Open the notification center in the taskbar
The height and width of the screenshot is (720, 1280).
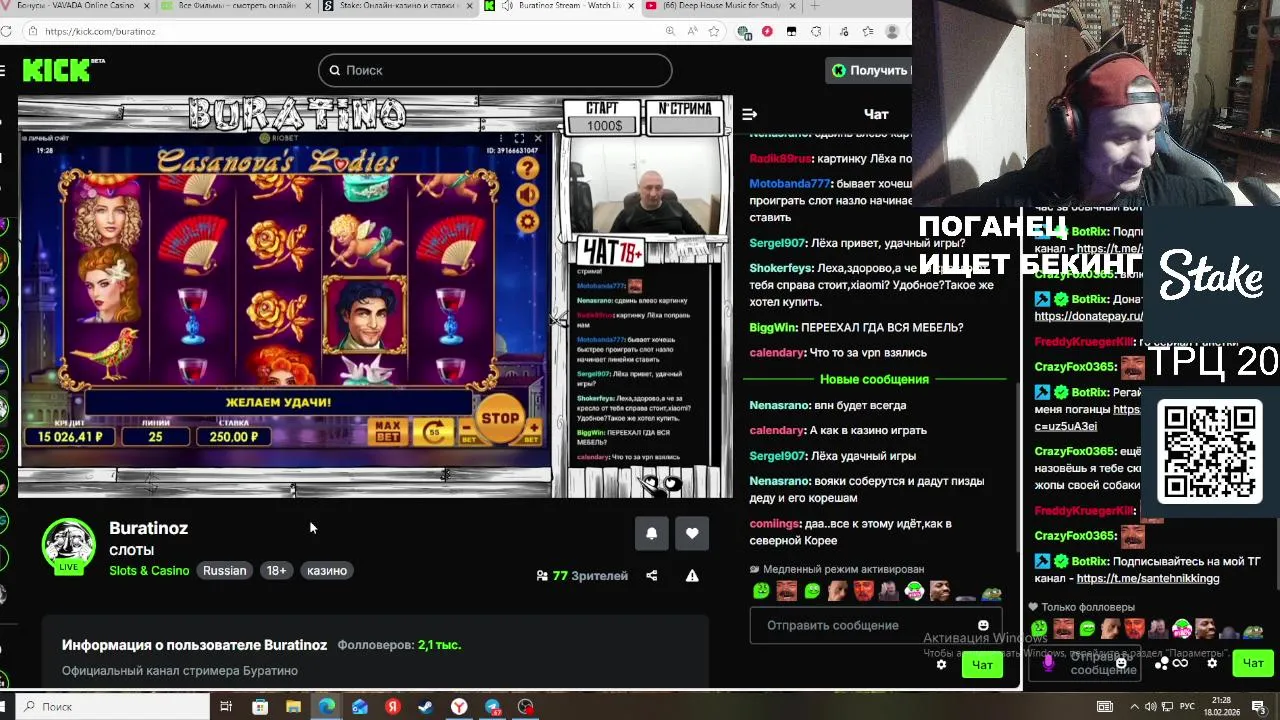[x=1259, y=707]
